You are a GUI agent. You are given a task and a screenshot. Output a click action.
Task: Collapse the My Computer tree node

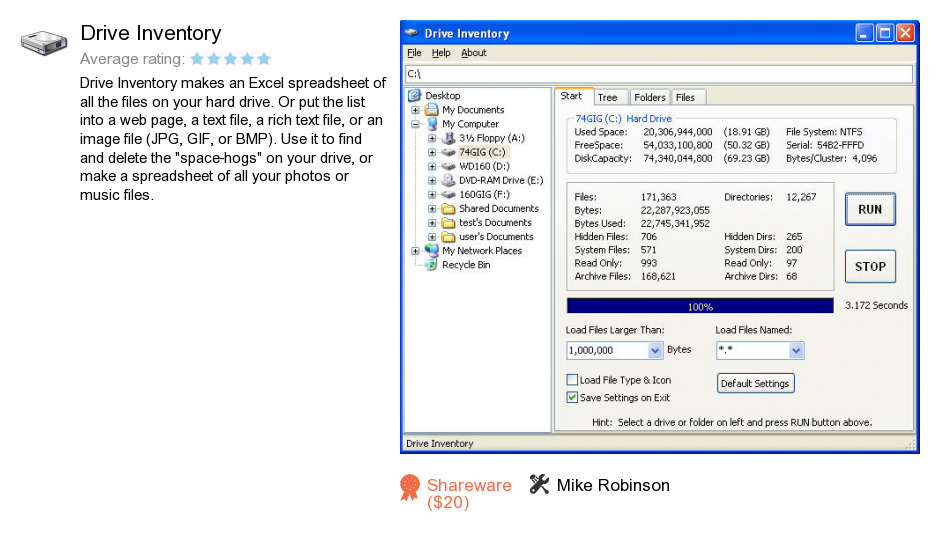415,124
